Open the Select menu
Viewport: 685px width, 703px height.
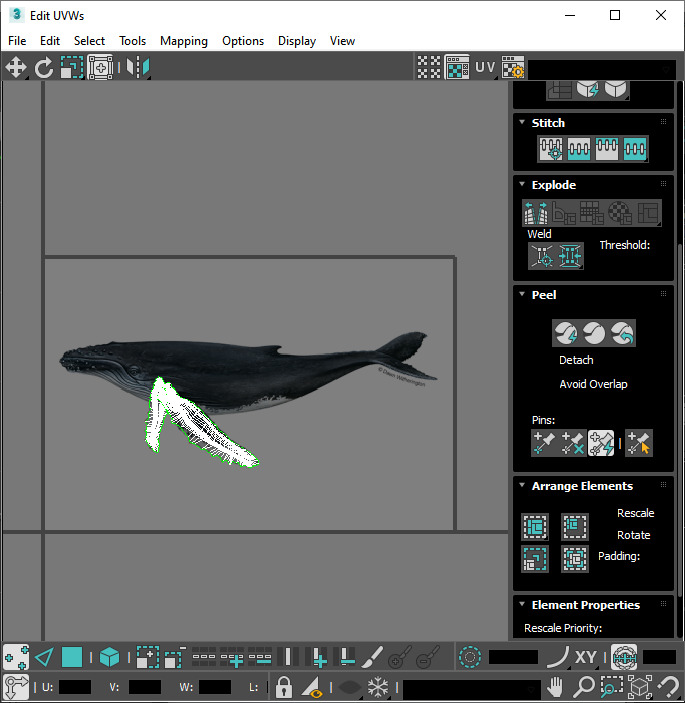[x=89, y=41]
